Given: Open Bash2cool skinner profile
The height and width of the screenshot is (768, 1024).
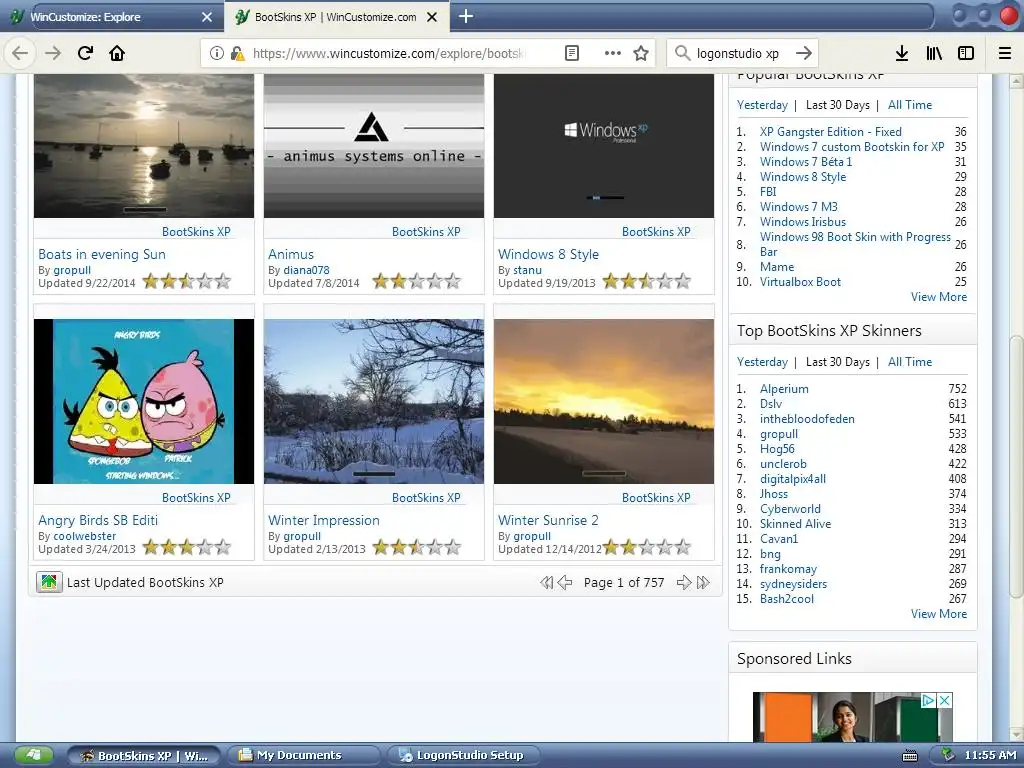Looking at the screenshot, I should tap(786, 599).
